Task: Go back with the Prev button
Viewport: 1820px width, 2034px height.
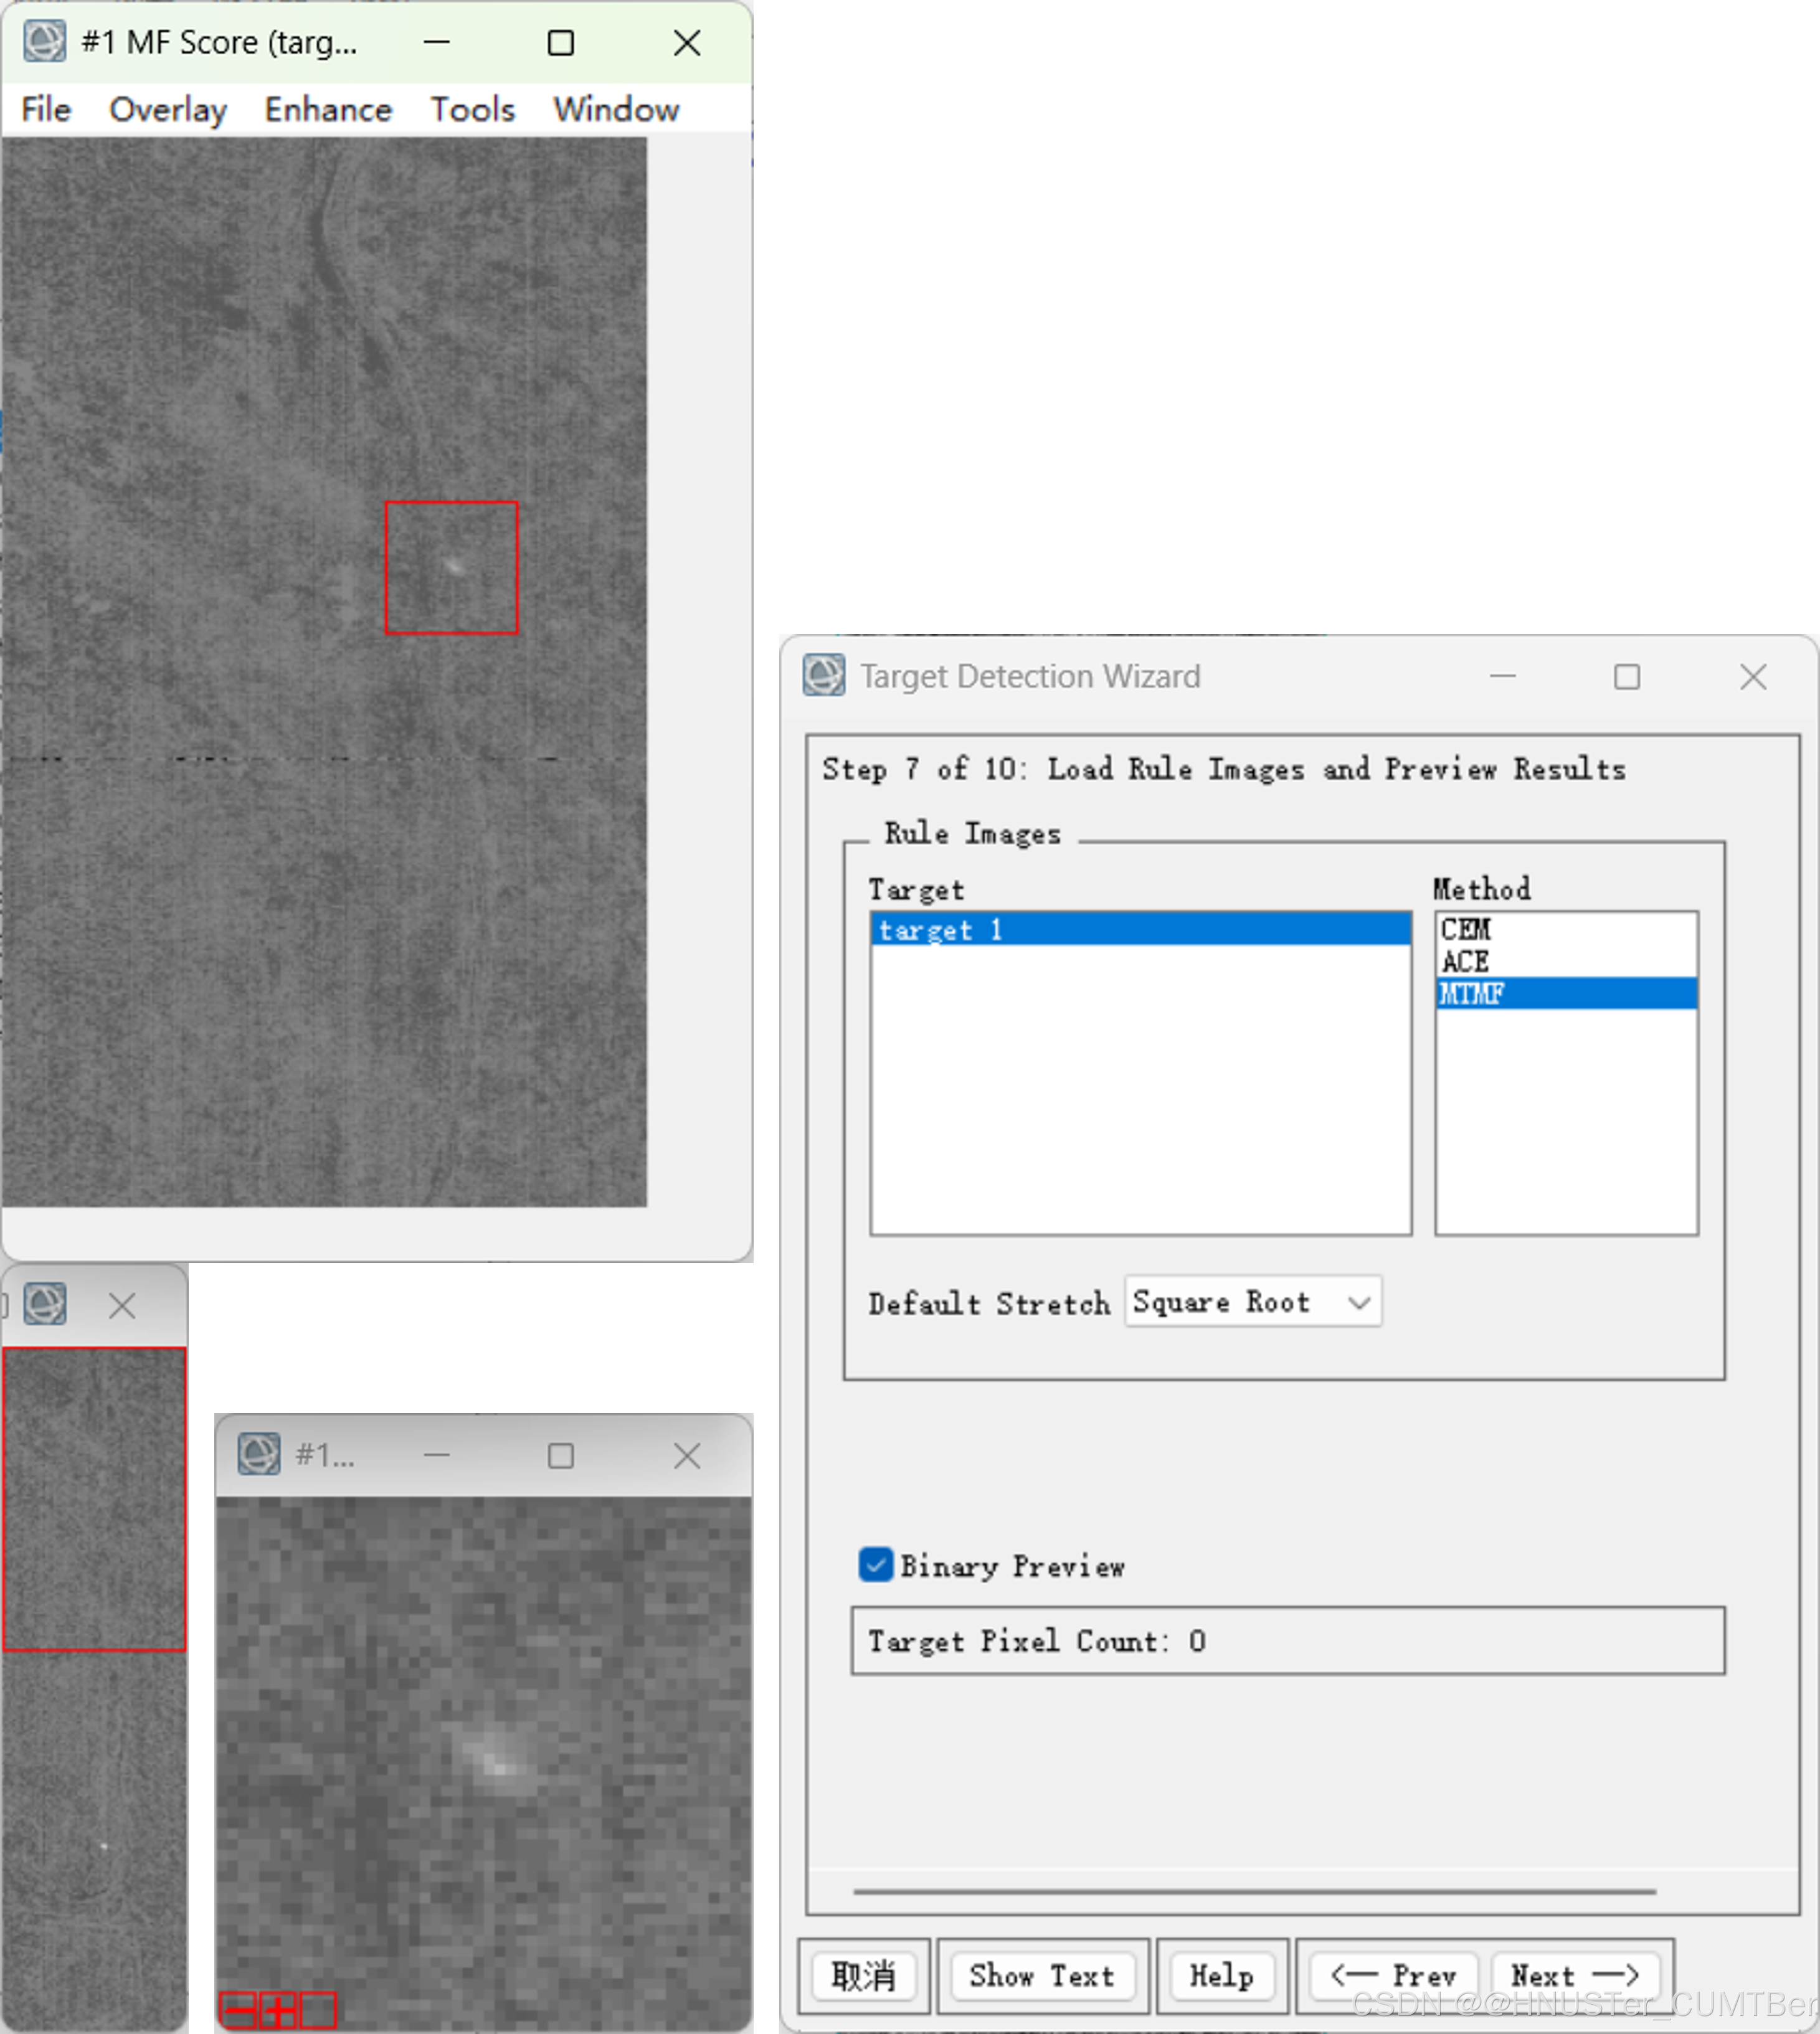Action: [x=1394, y=1975]
